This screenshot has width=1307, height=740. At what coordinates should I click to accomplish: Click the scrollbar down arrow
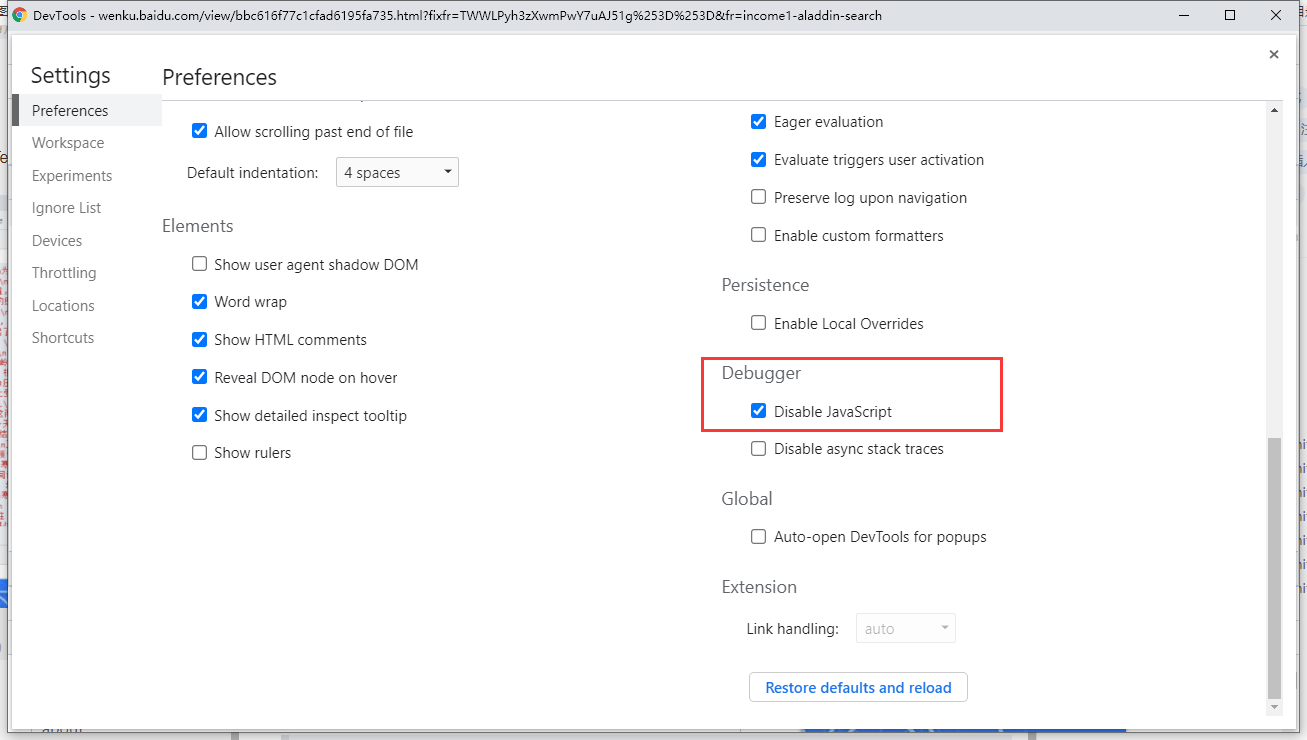click(x=1274, y=707)
